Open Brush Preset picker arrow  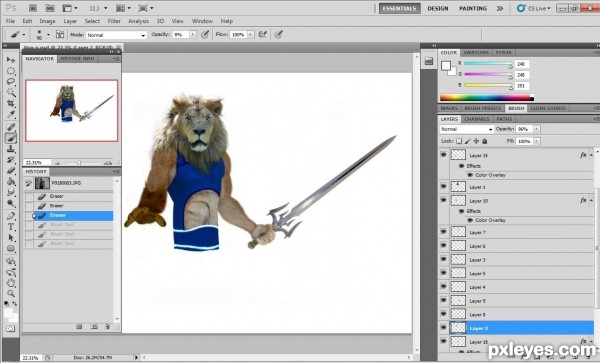coord(48,34)
